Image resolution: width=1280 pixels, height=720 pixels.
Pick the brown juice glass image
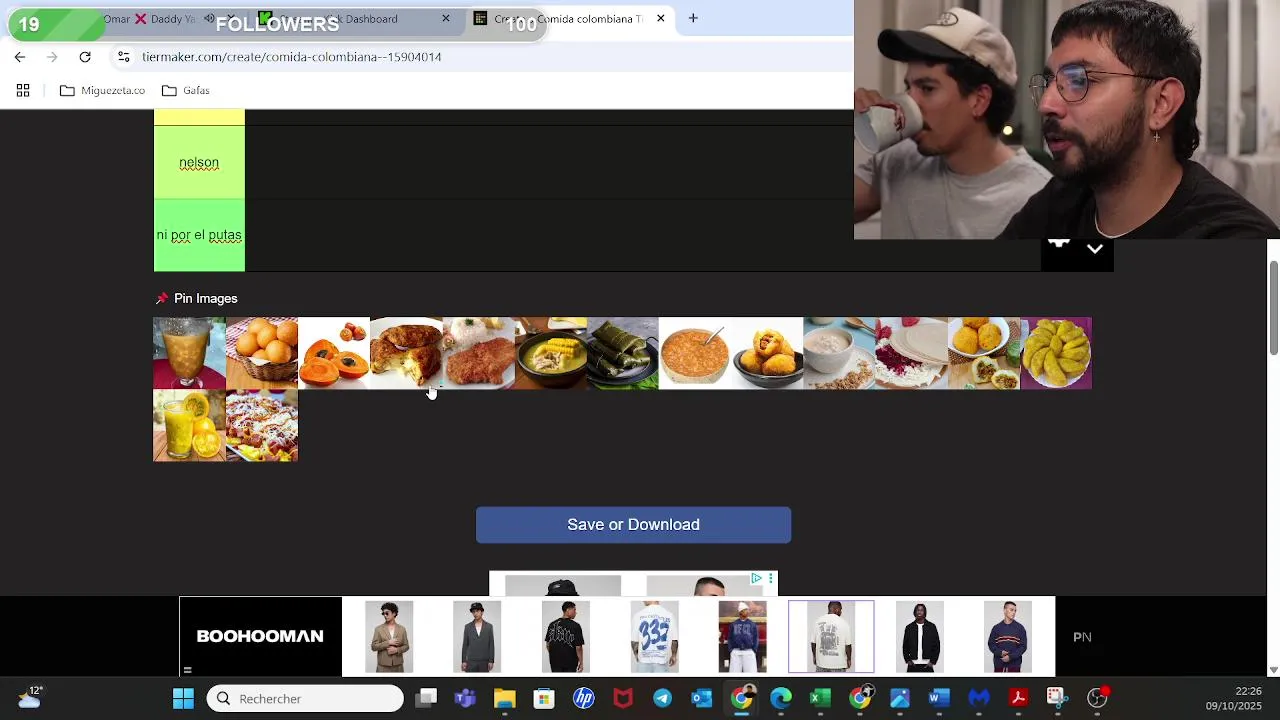click(189, 353)
